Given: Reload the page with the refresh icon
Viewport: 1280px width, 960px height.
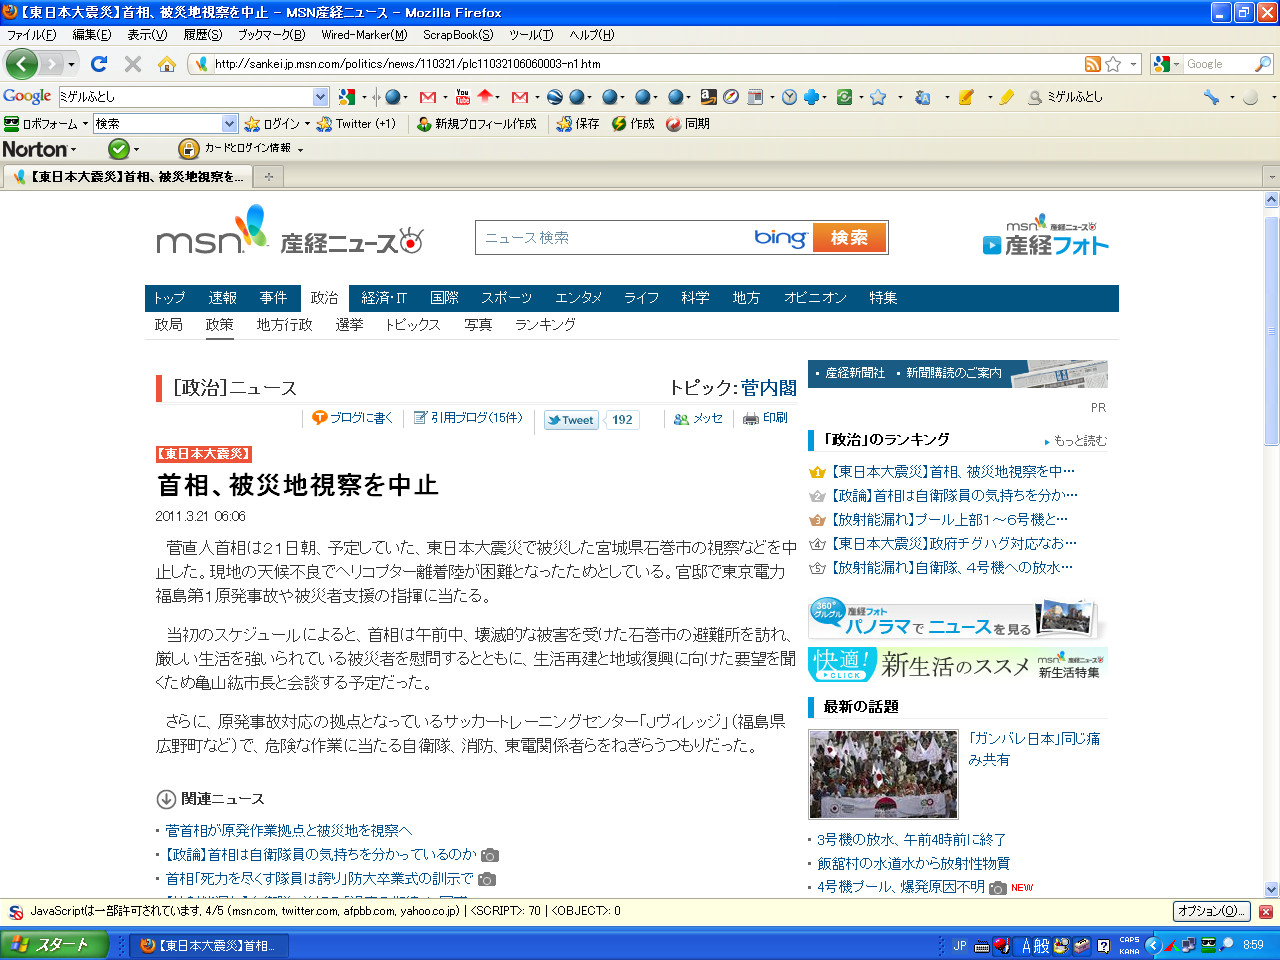Looking at the screenshot, I should click(x=99, y=64).
